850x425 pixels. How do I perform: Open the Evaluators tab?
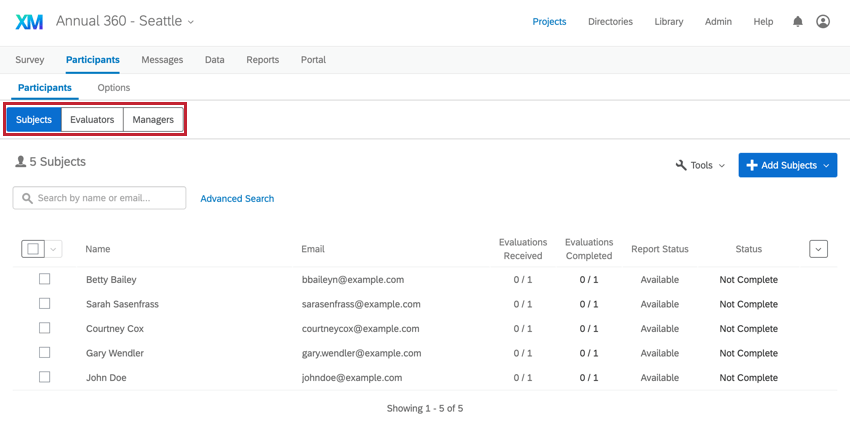tap(92, 120)
